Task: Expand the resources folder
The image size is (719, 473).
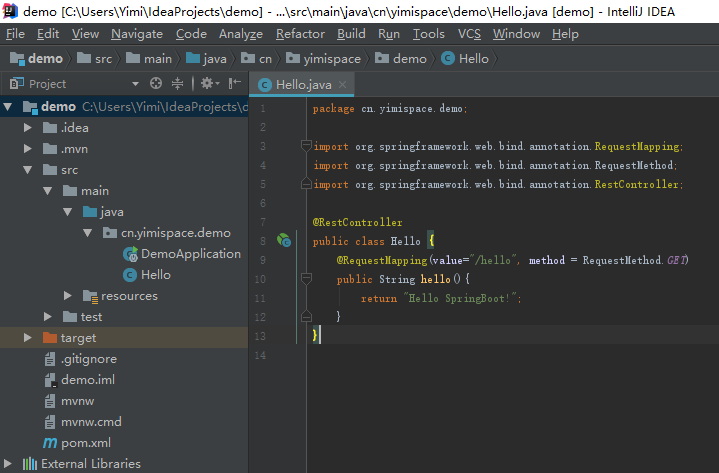Action: 68,296
